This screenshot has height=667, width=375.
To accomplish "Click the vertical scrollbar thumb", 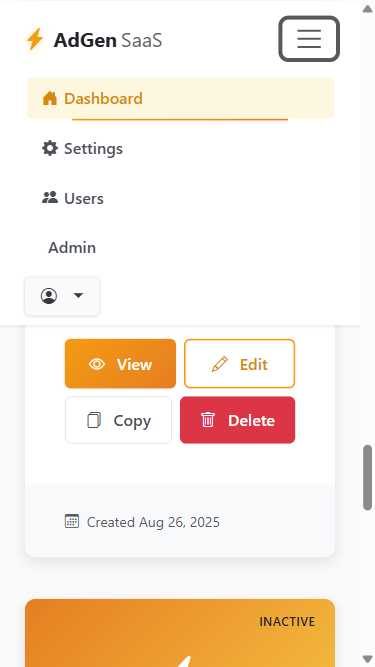I will pyautogui.click(x=368, y=477).
